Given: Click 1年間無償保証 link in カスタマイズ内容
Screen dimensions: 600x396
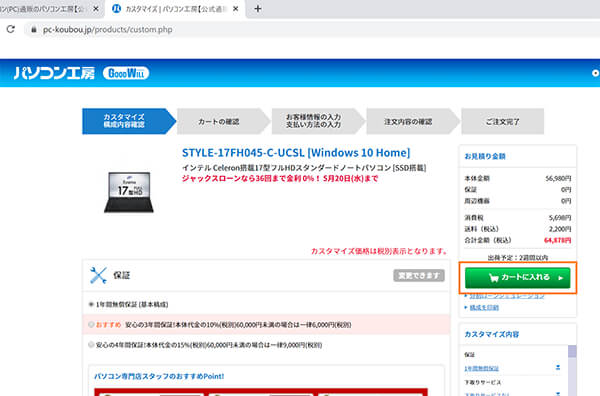Looking at the screenshot, I should coord(481,368).
